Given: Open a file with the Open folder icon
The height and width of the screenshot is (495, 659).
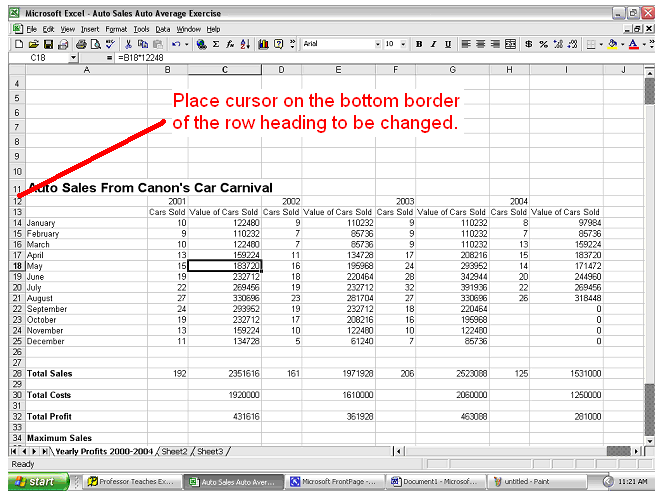Looking at the screenshot, I should [34, 44].
